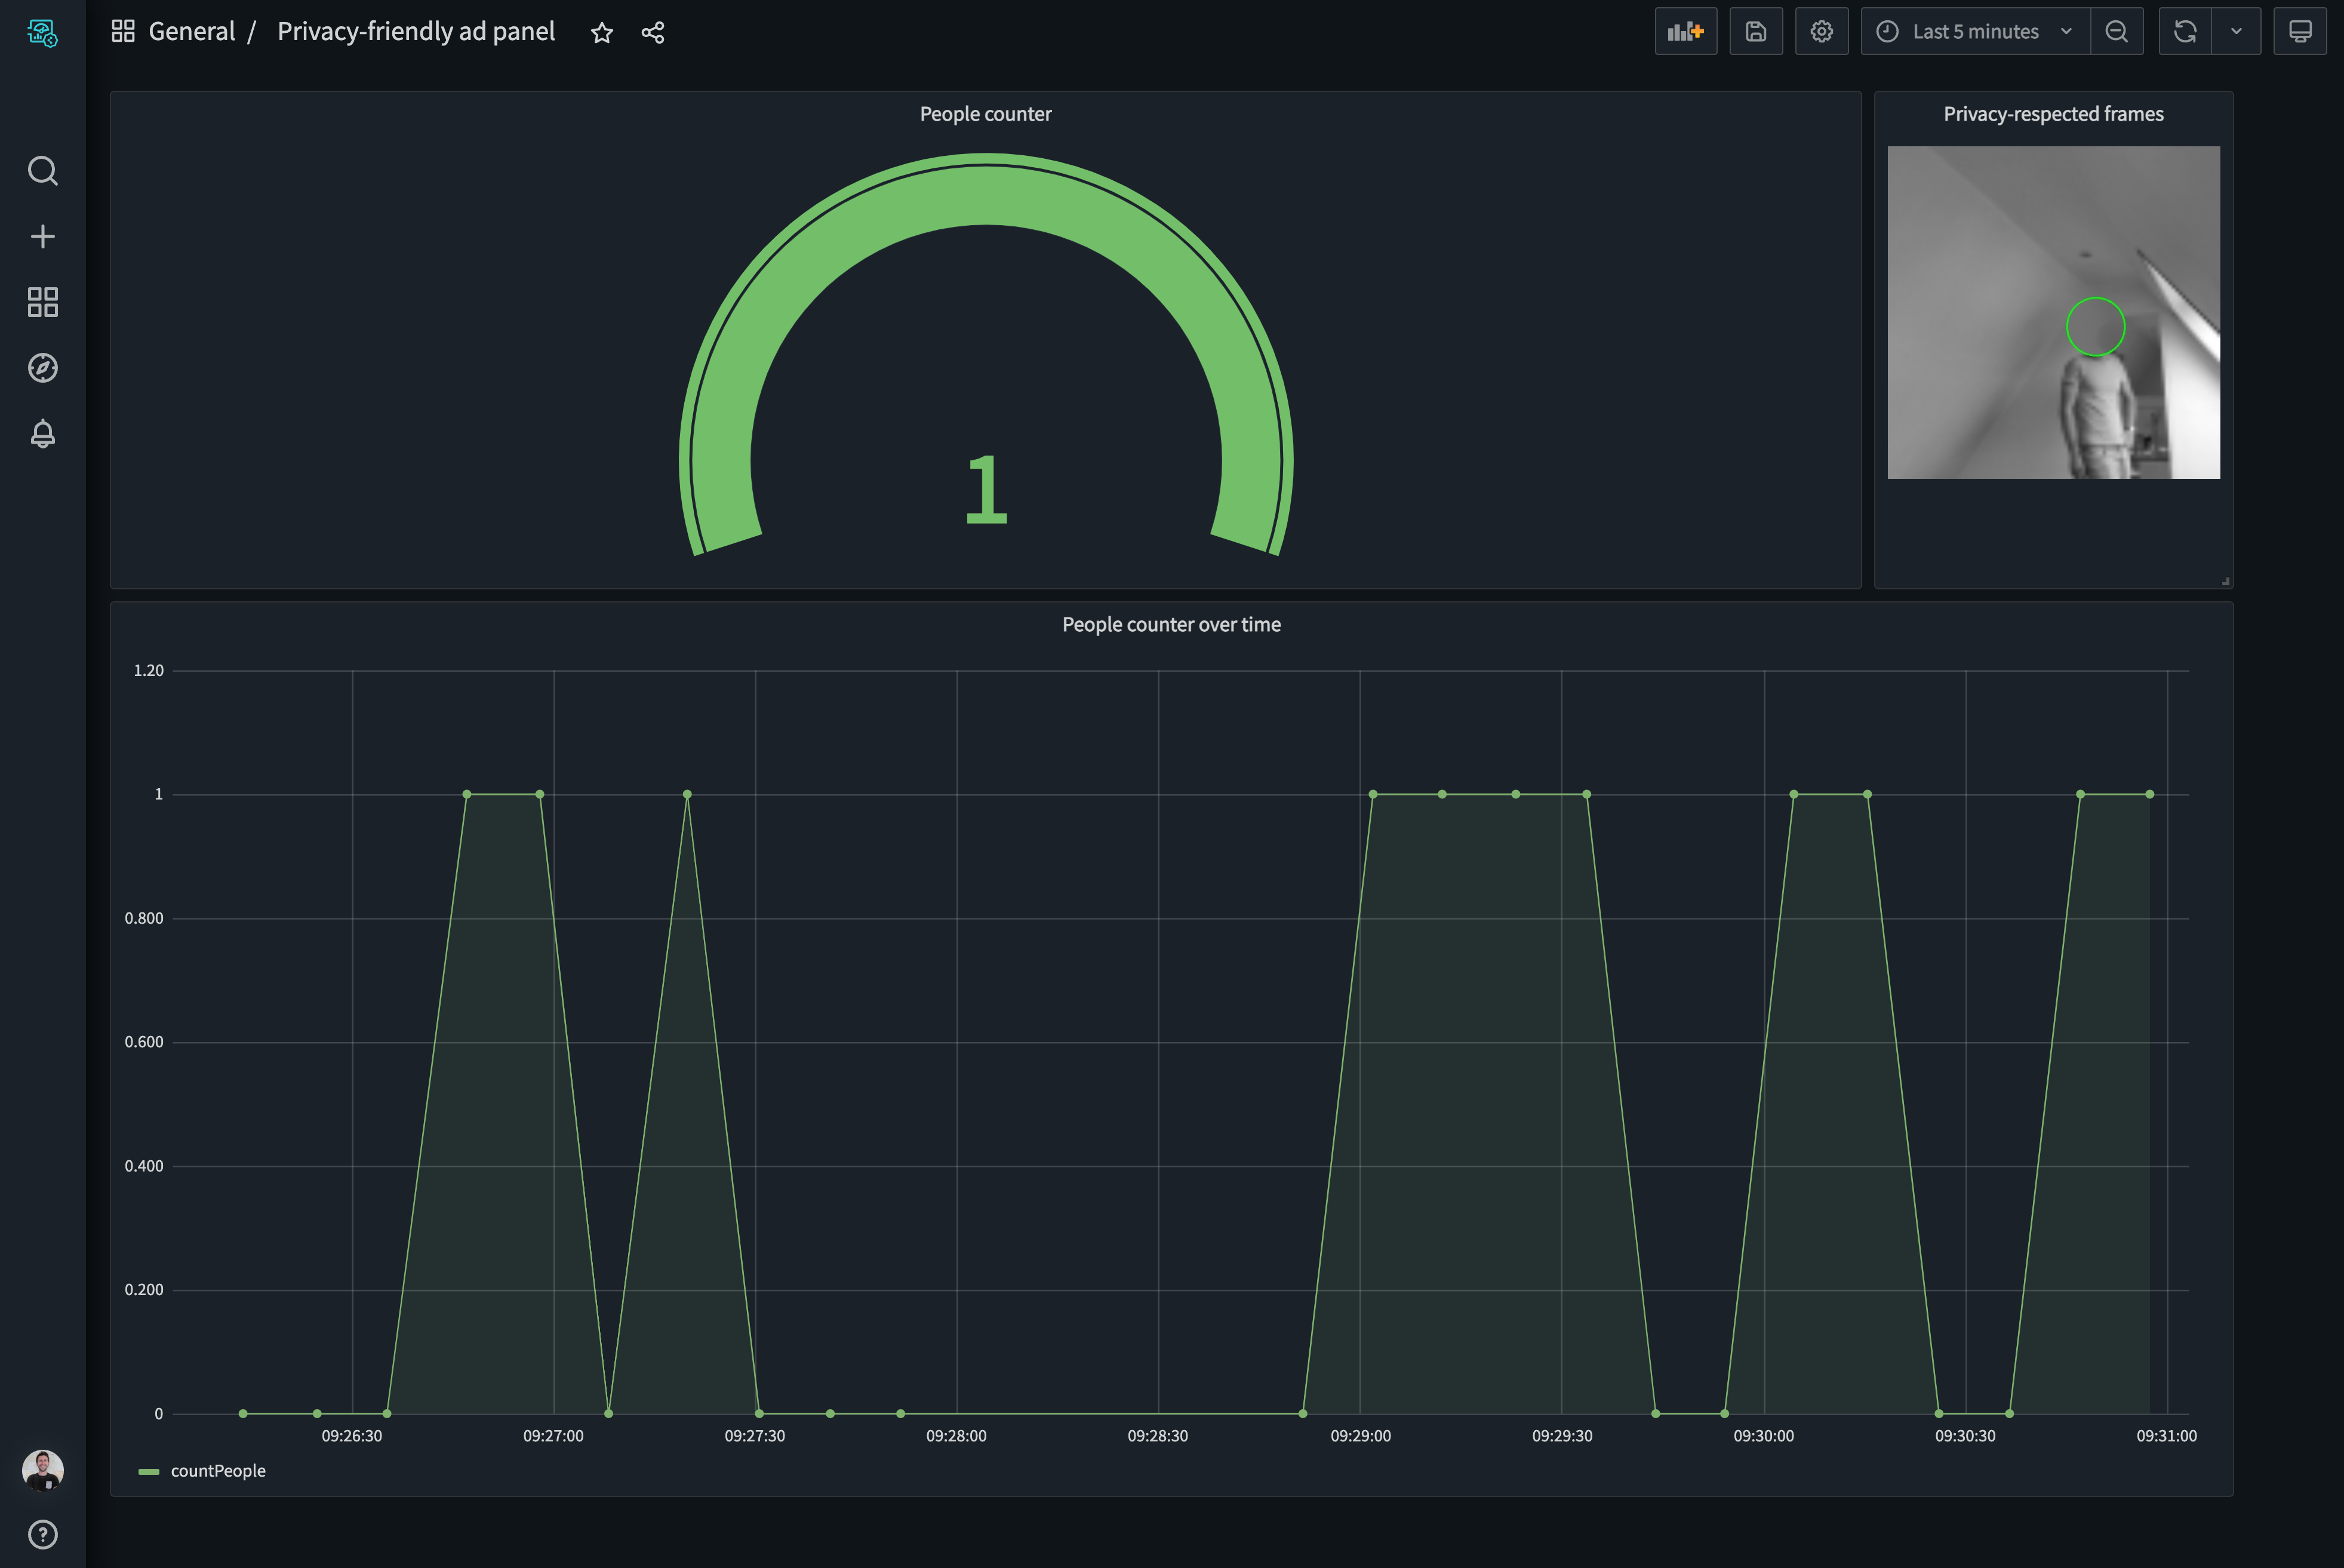Screen dimensions: 2344x1568
Task: Click the General folder breadcrumb
Action: tap(191, 32)
